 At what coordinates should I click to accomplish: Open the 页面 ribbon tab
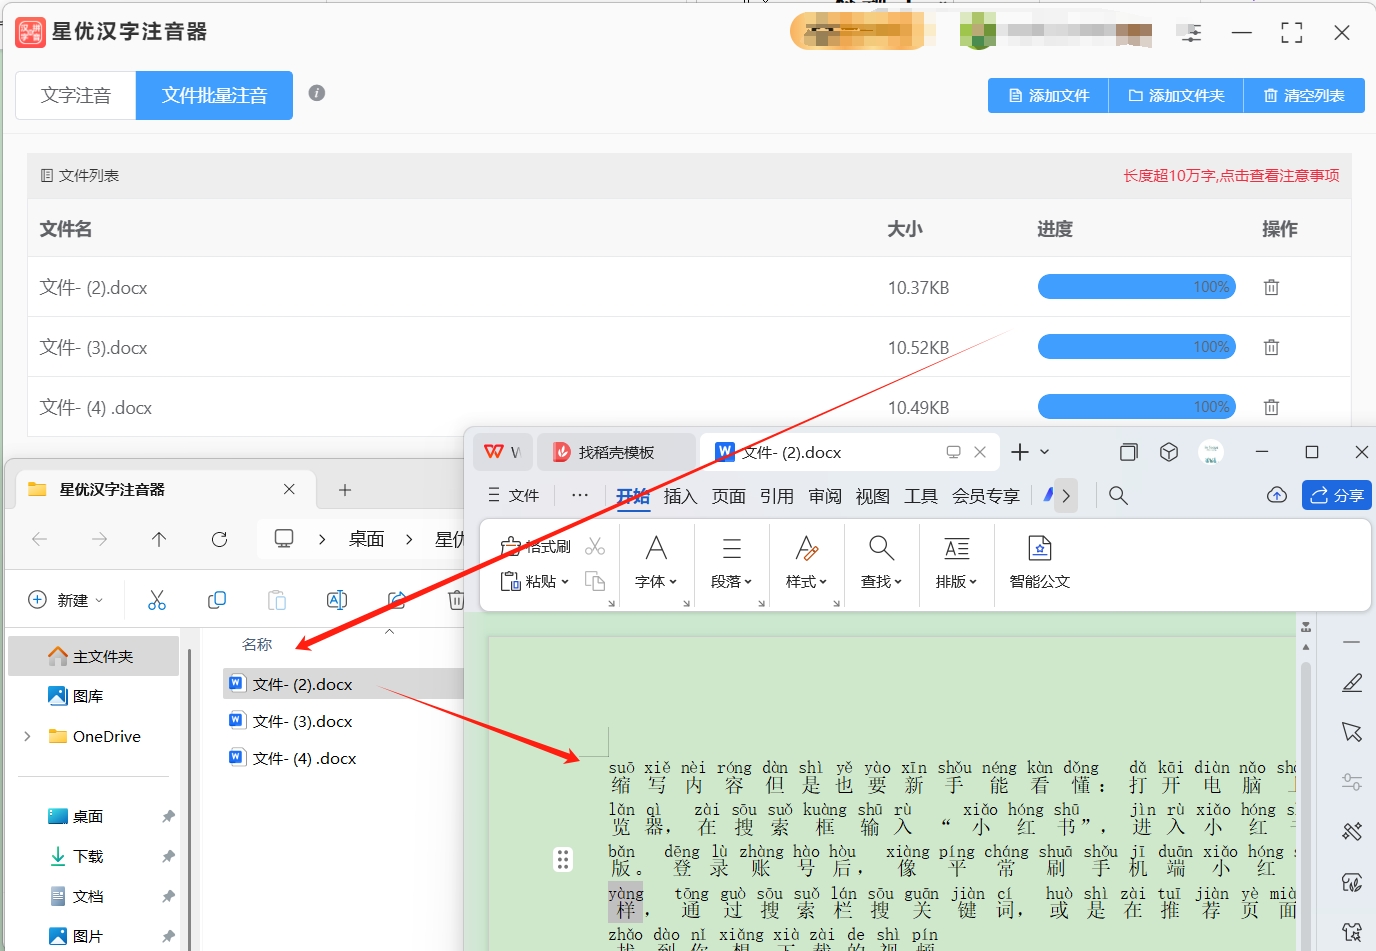(728, 496)
